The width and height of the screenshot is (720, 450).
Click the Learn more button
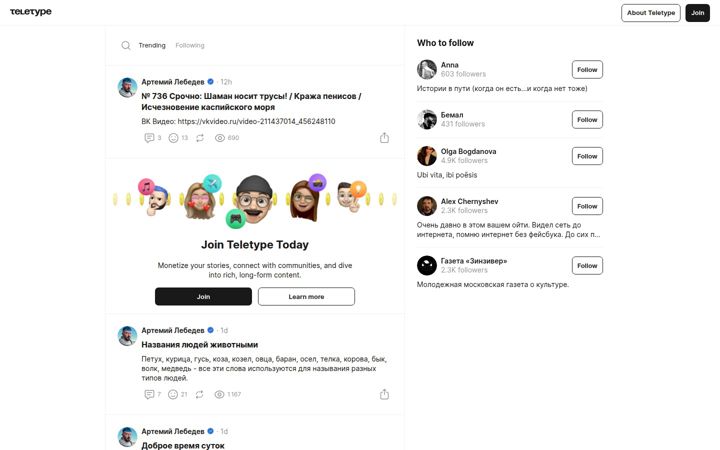click(x=306, y=297)
